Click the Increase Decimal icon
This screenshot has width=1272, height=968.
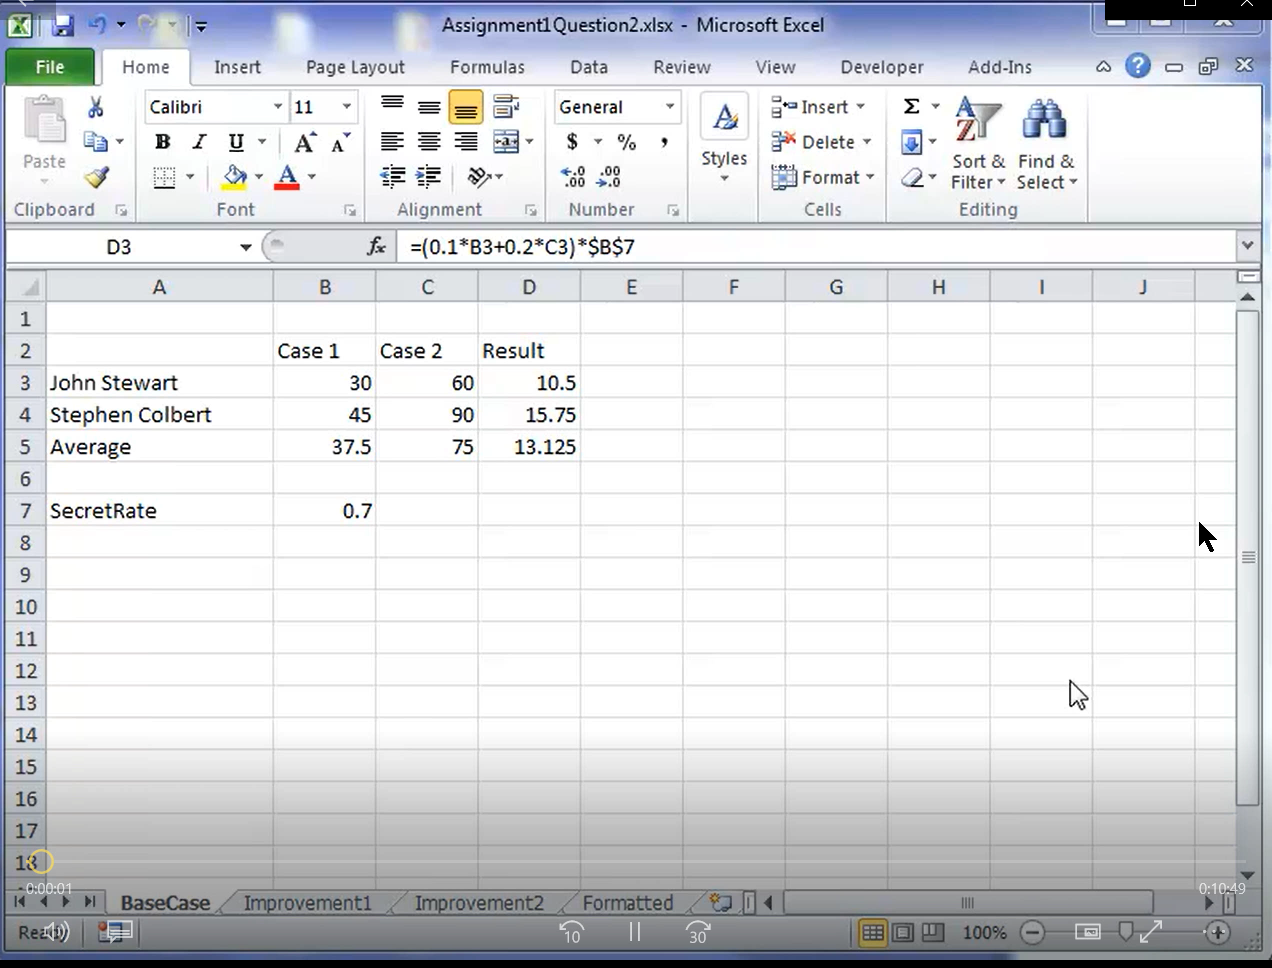(574, 177)
